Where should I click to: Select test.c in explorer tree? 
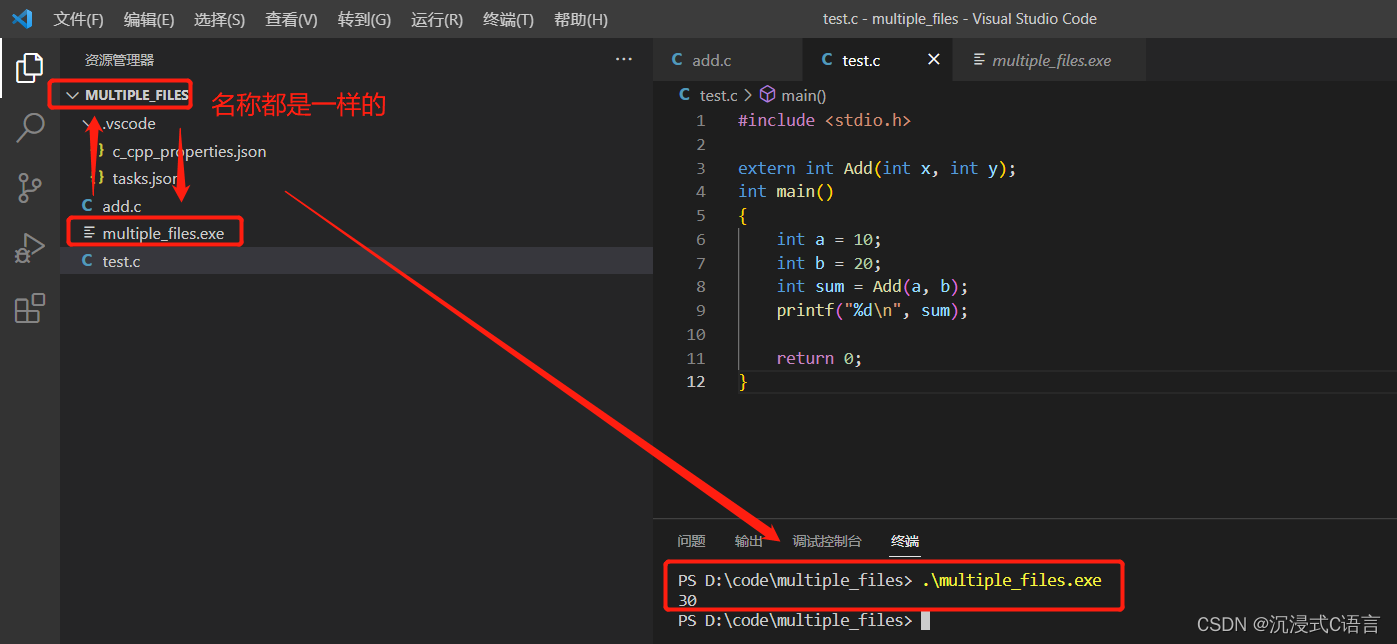[x=121, y=261]
